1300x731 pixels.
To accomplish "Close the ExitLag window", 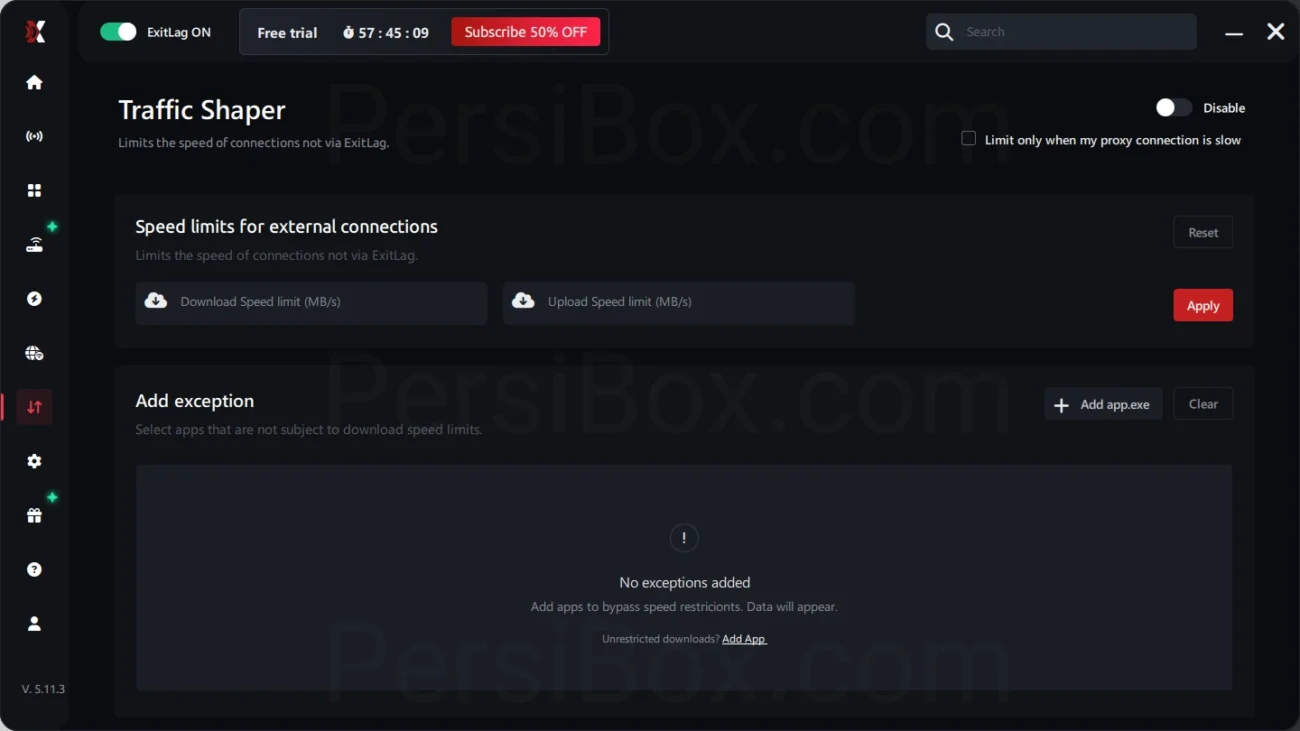I will coord(1275,32).
